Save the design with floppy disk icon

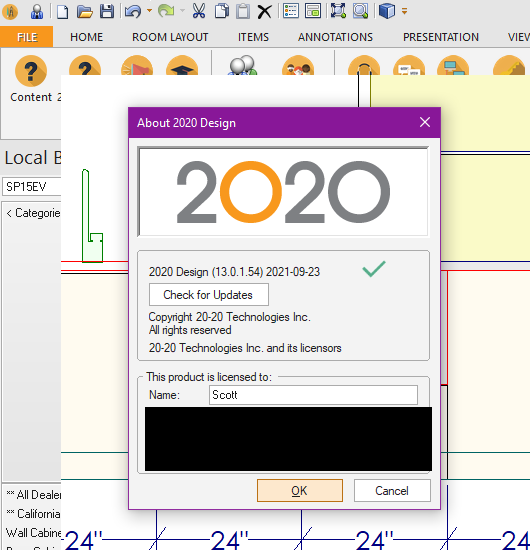(x=107, y=11)
